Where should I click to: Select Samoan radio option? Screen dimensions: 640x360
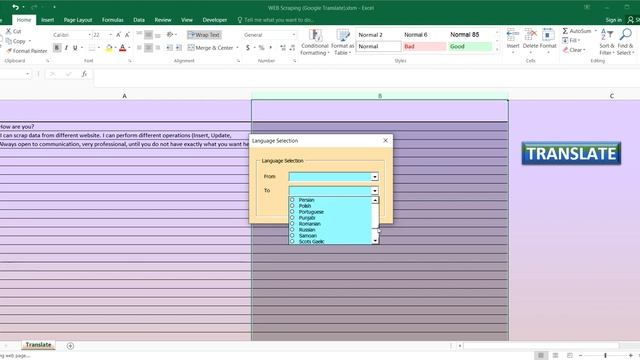pos(292,236)
